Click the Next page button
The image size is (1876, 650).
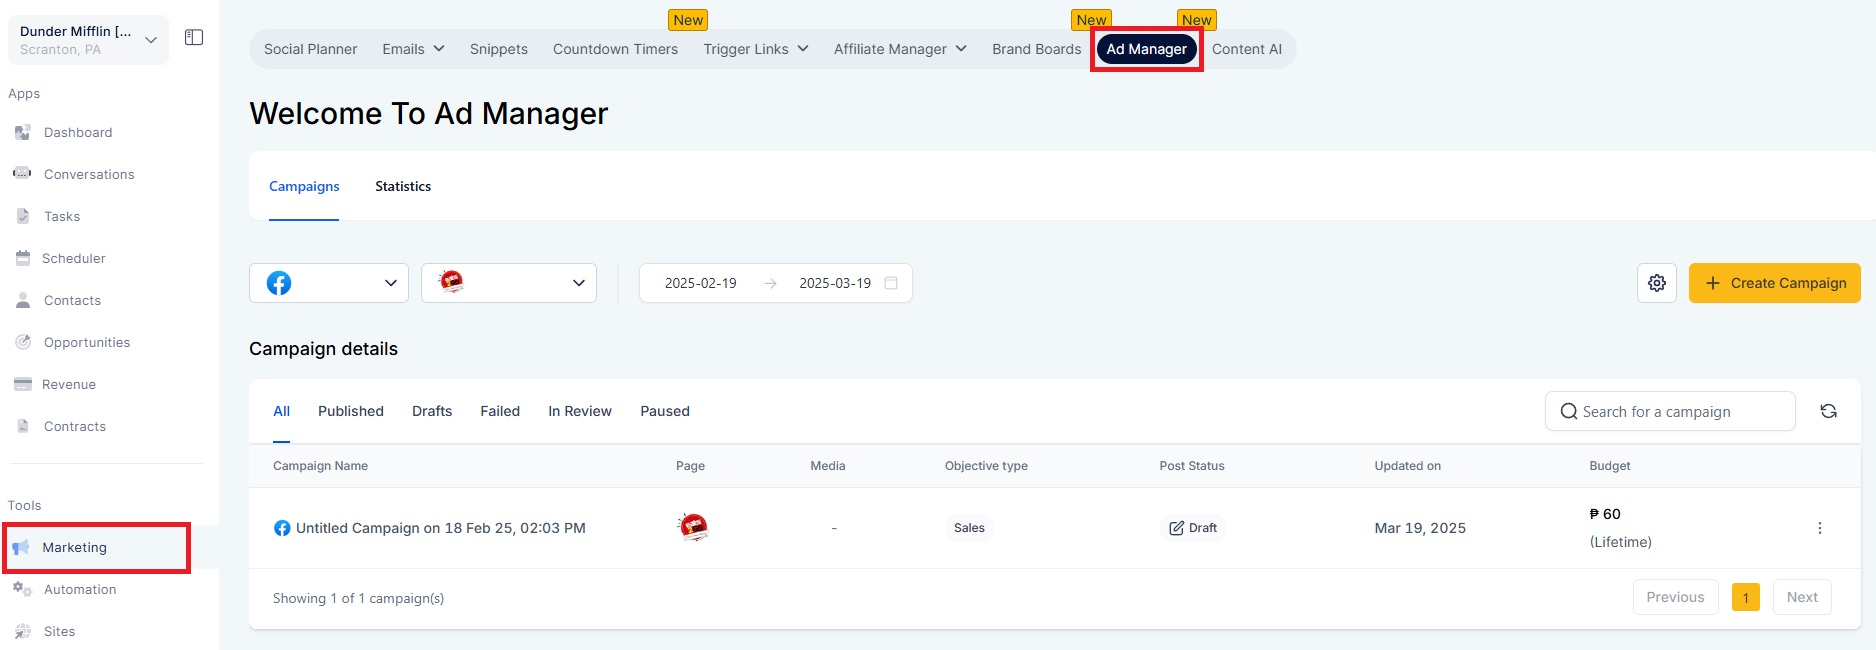(x=1802, y=597)
